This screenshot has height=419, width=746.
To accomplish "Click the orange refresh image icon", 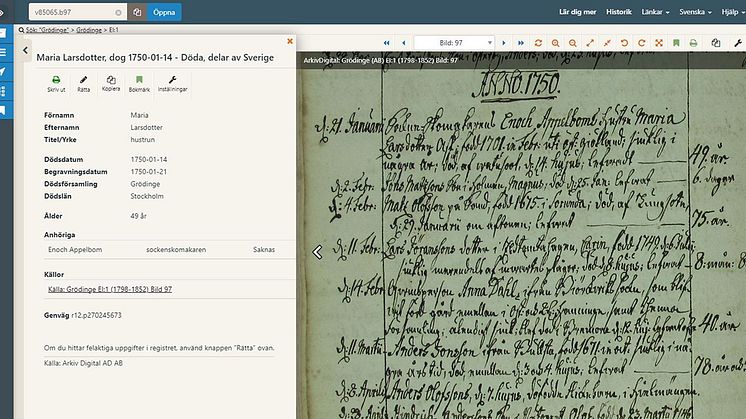I will (538, 43).
